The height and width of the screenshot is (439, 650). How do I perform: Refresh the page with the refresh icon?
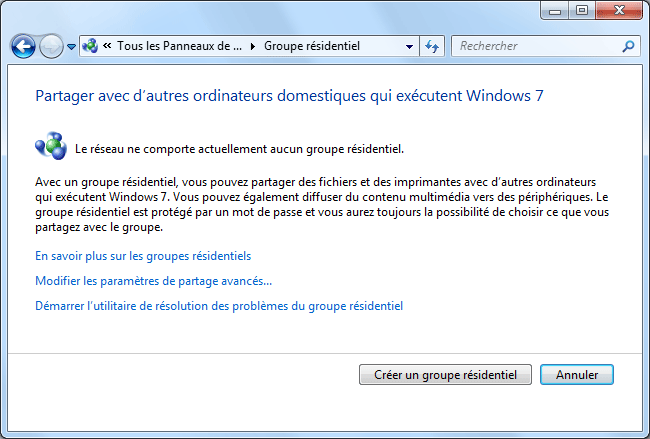coord(432,46)
